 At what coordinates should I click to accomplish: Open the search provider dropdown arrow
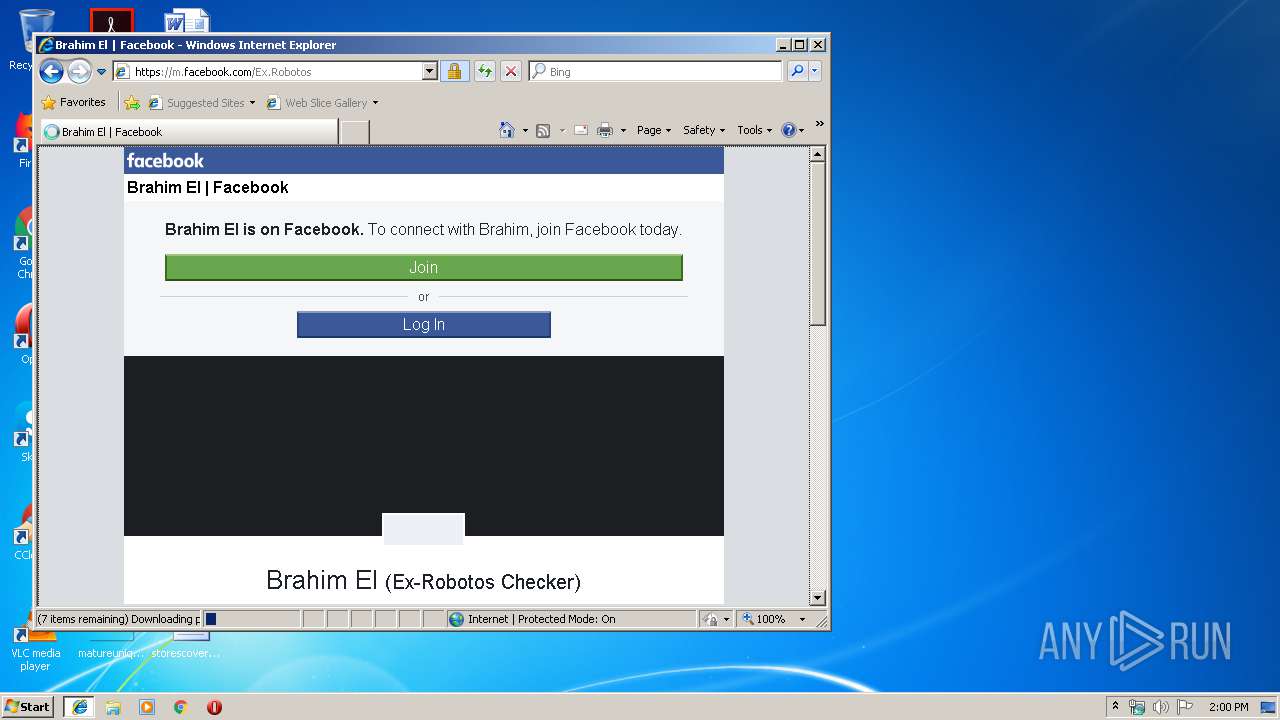click(815, 72)
